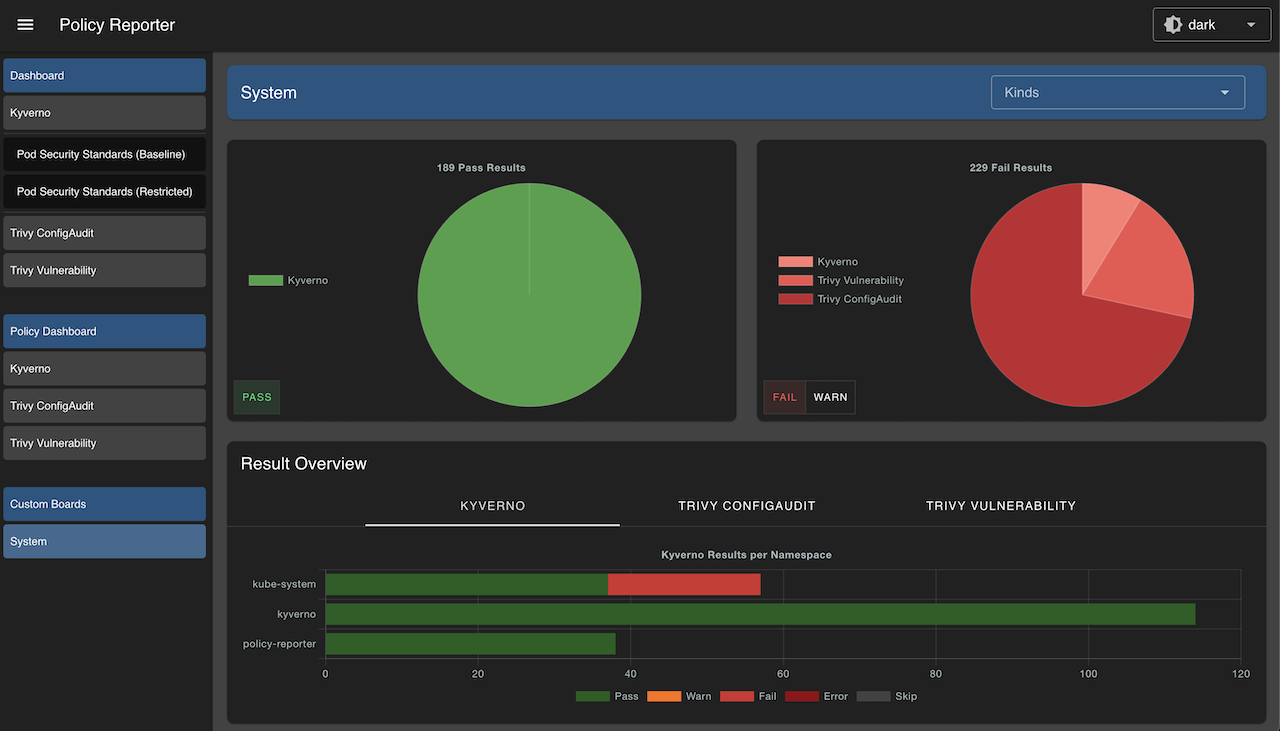Click 'Kyverno Results per Namespace' title
The width and height of the screenshot is (1280, 731).
click(x=746, y=555)
